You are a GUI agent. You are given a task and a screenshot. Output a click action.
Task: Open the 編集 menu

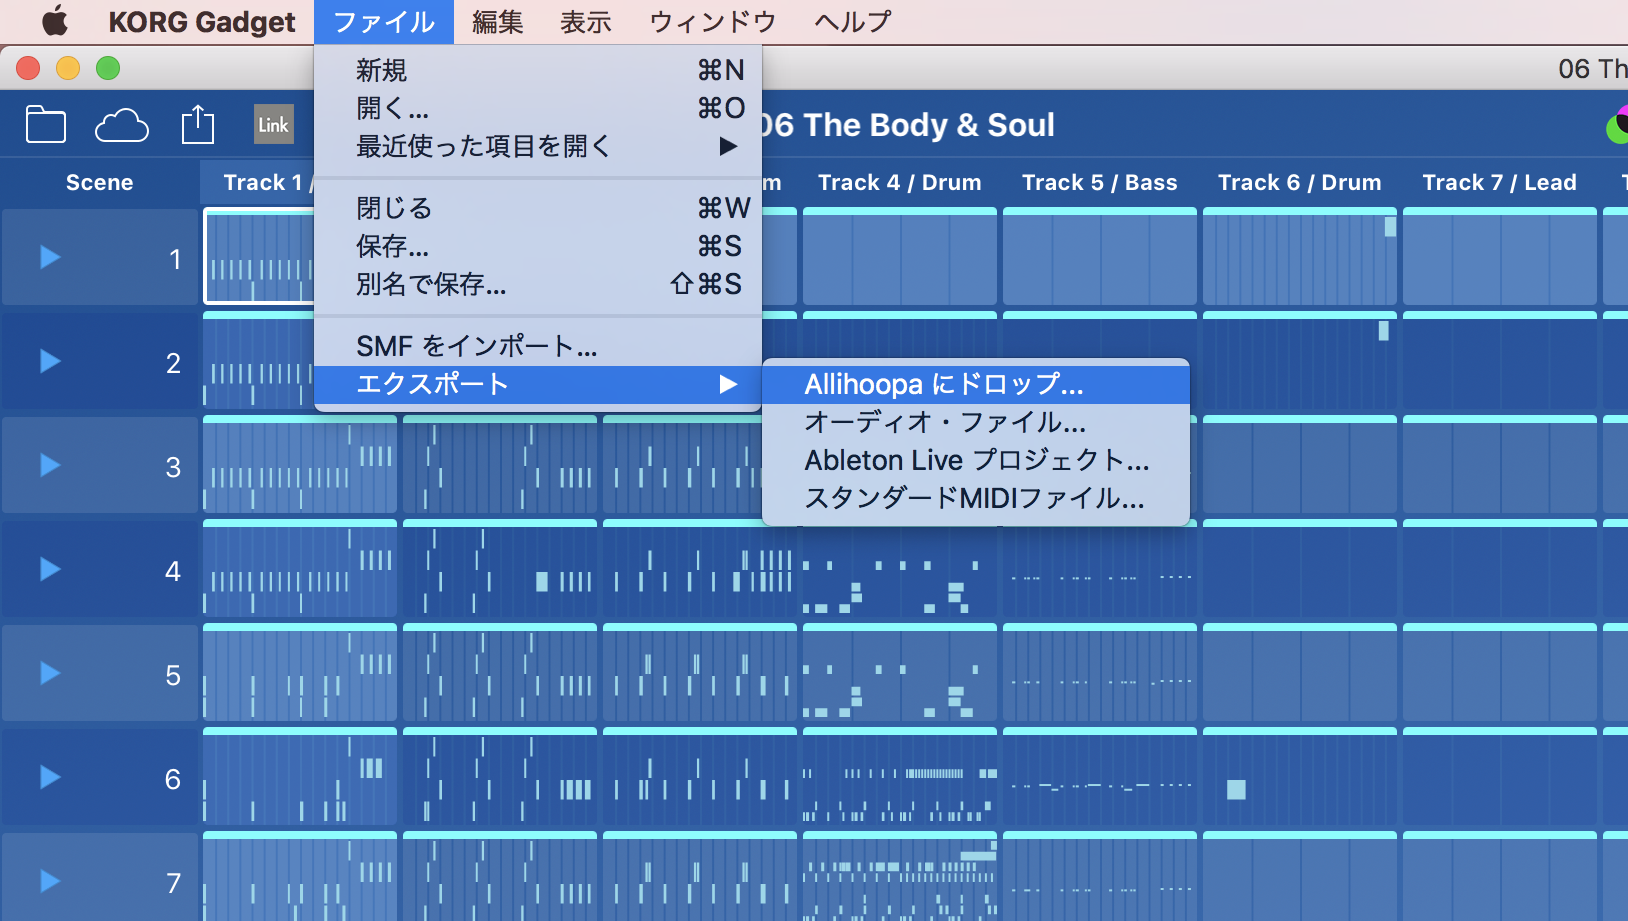click(x=498, y=21)
